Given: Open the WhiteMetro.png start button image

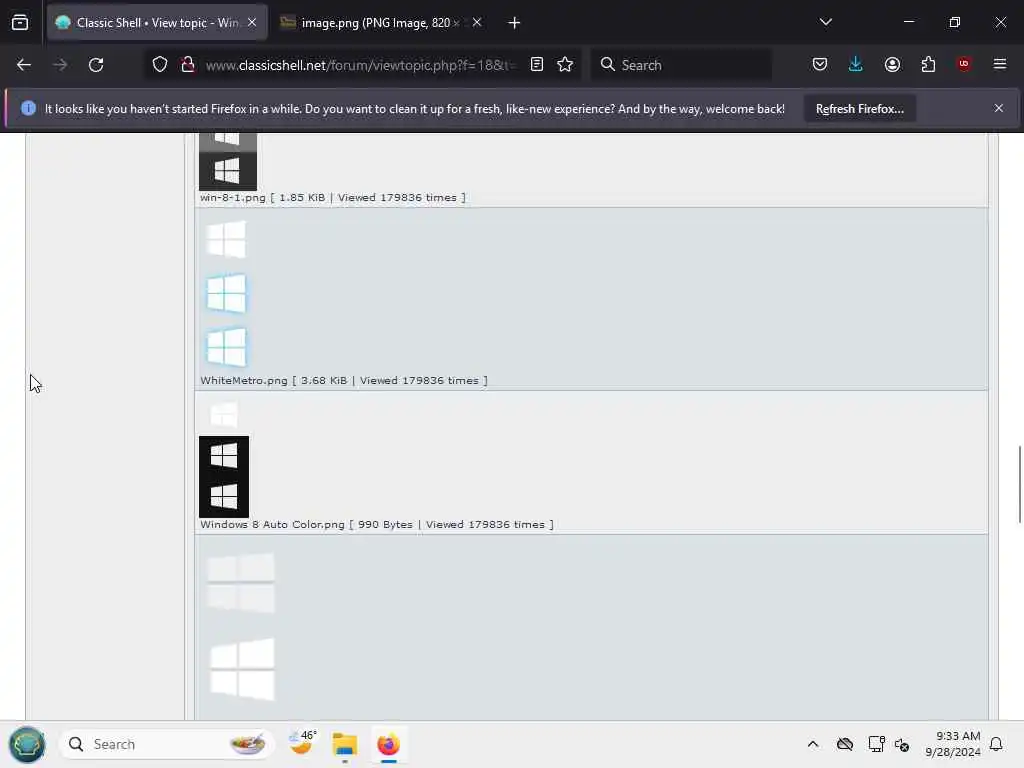Looking at the screenshot, I should (226, 294).
